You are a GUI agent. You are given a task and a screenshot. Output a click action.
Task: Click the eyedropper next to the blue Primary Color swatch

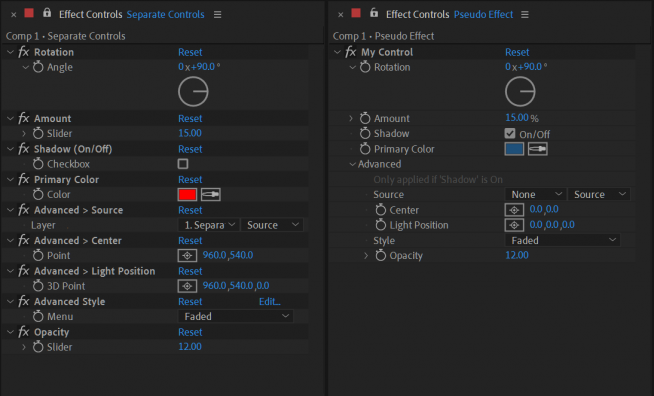[538, 149]
